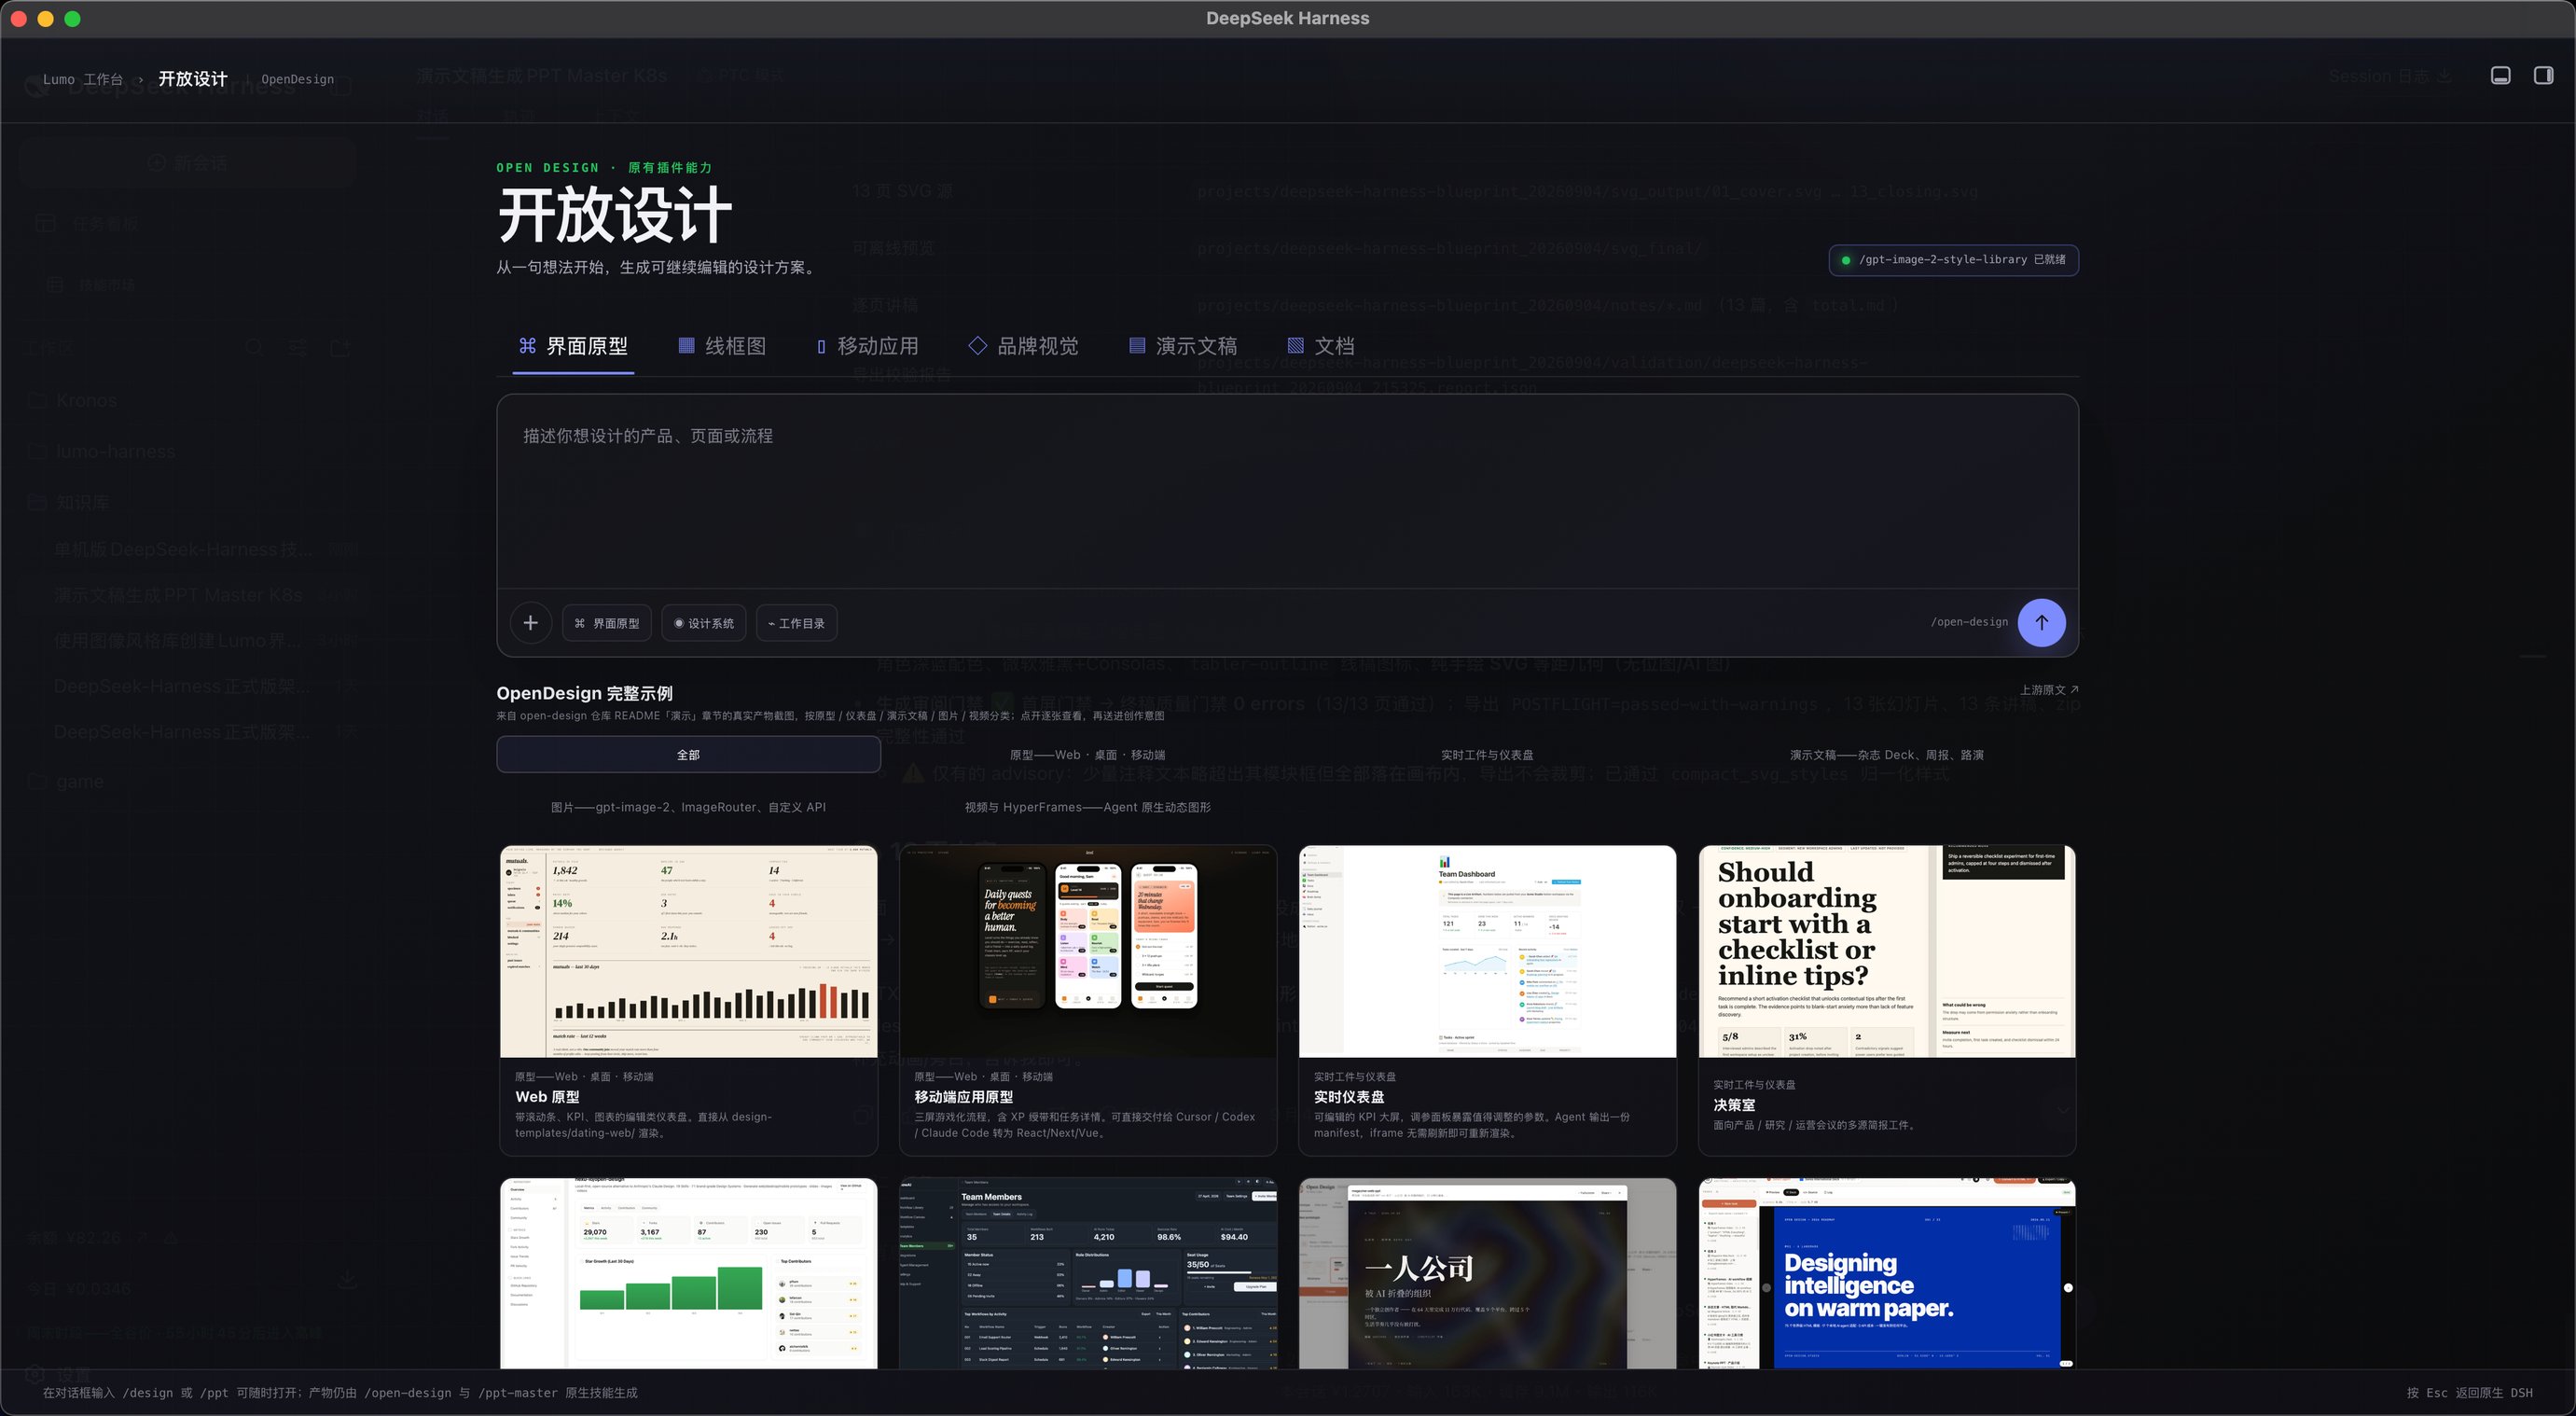Image resolution: width=2576 pixels, height=1416 pixels.
Task: Select the 品牌视觉 tab
Action: 1023,346
